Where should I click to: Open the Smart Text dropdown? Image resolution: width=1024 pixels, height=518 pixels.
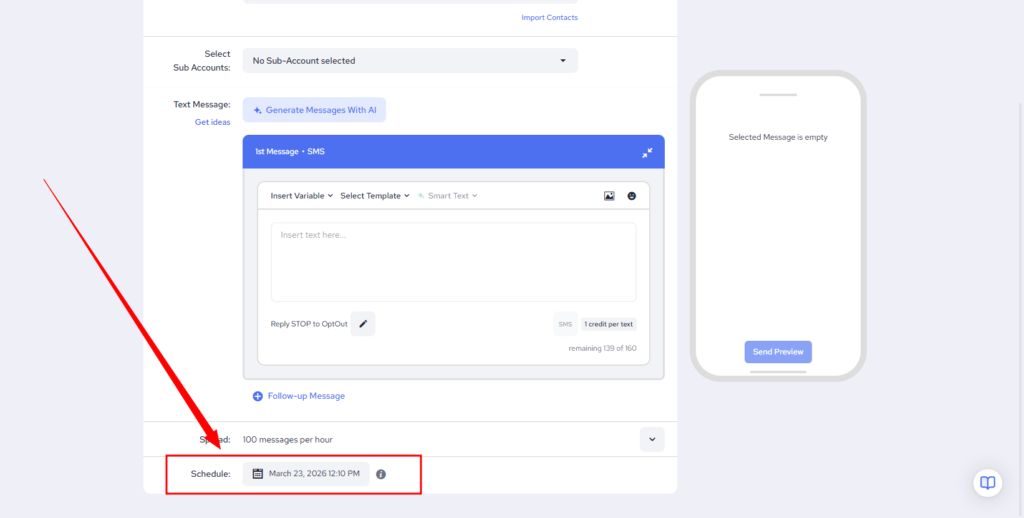click(448, 196)
